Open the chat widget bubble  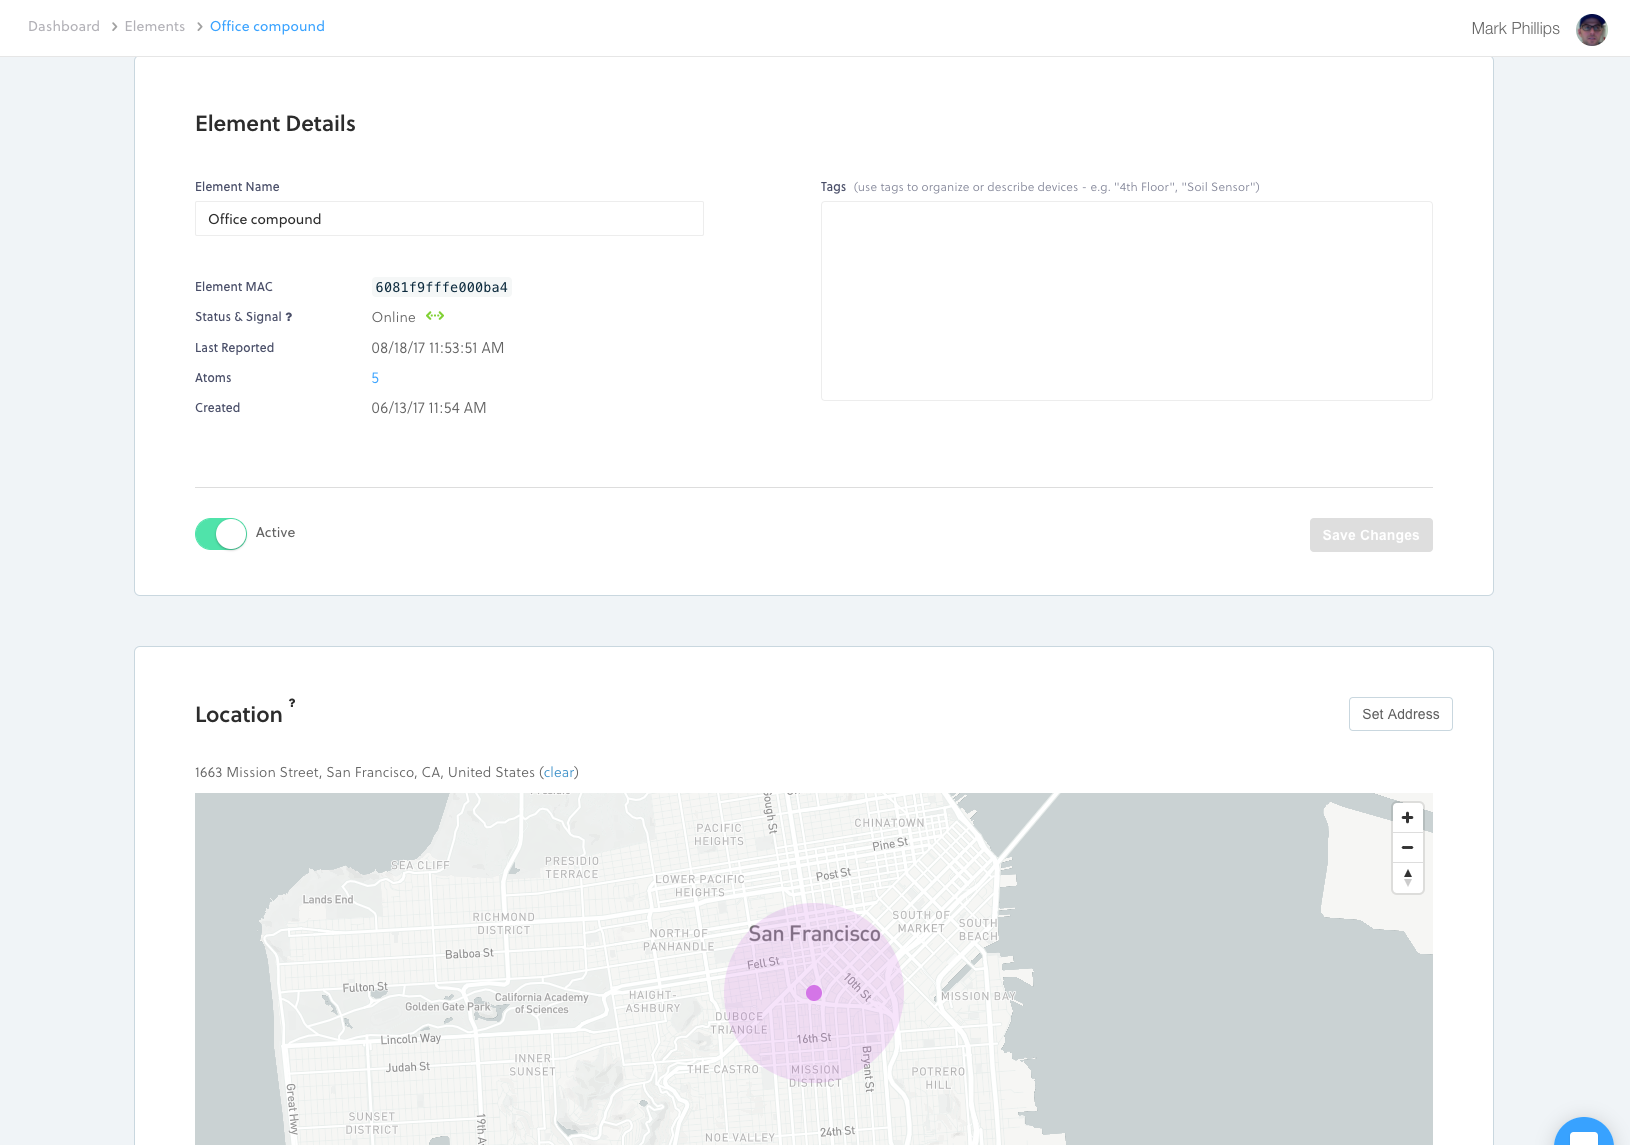[x=1583, y=1134]
